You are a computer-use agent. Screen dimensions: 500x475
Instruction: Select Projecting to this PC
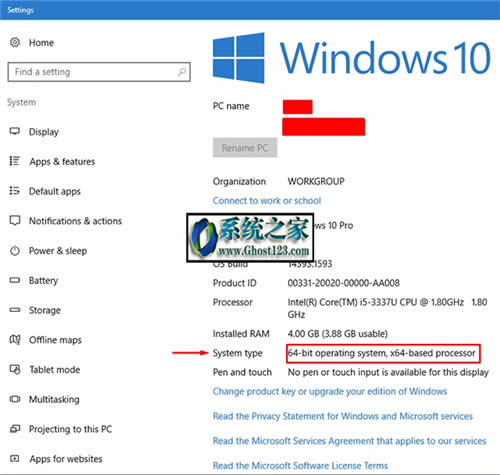pyautogui.click(x=70, y=429)
